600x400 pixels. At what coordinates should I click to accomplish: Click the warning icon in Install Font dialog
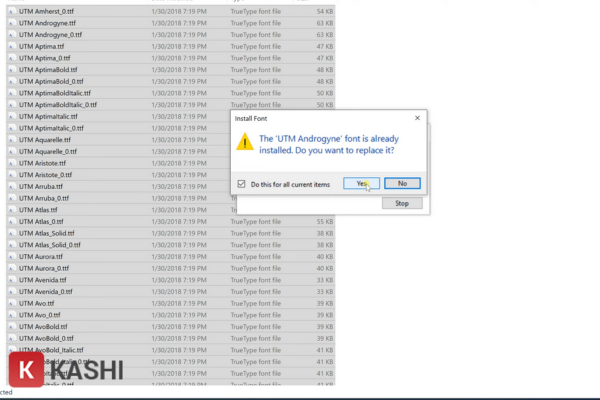(x=245, y=144)
